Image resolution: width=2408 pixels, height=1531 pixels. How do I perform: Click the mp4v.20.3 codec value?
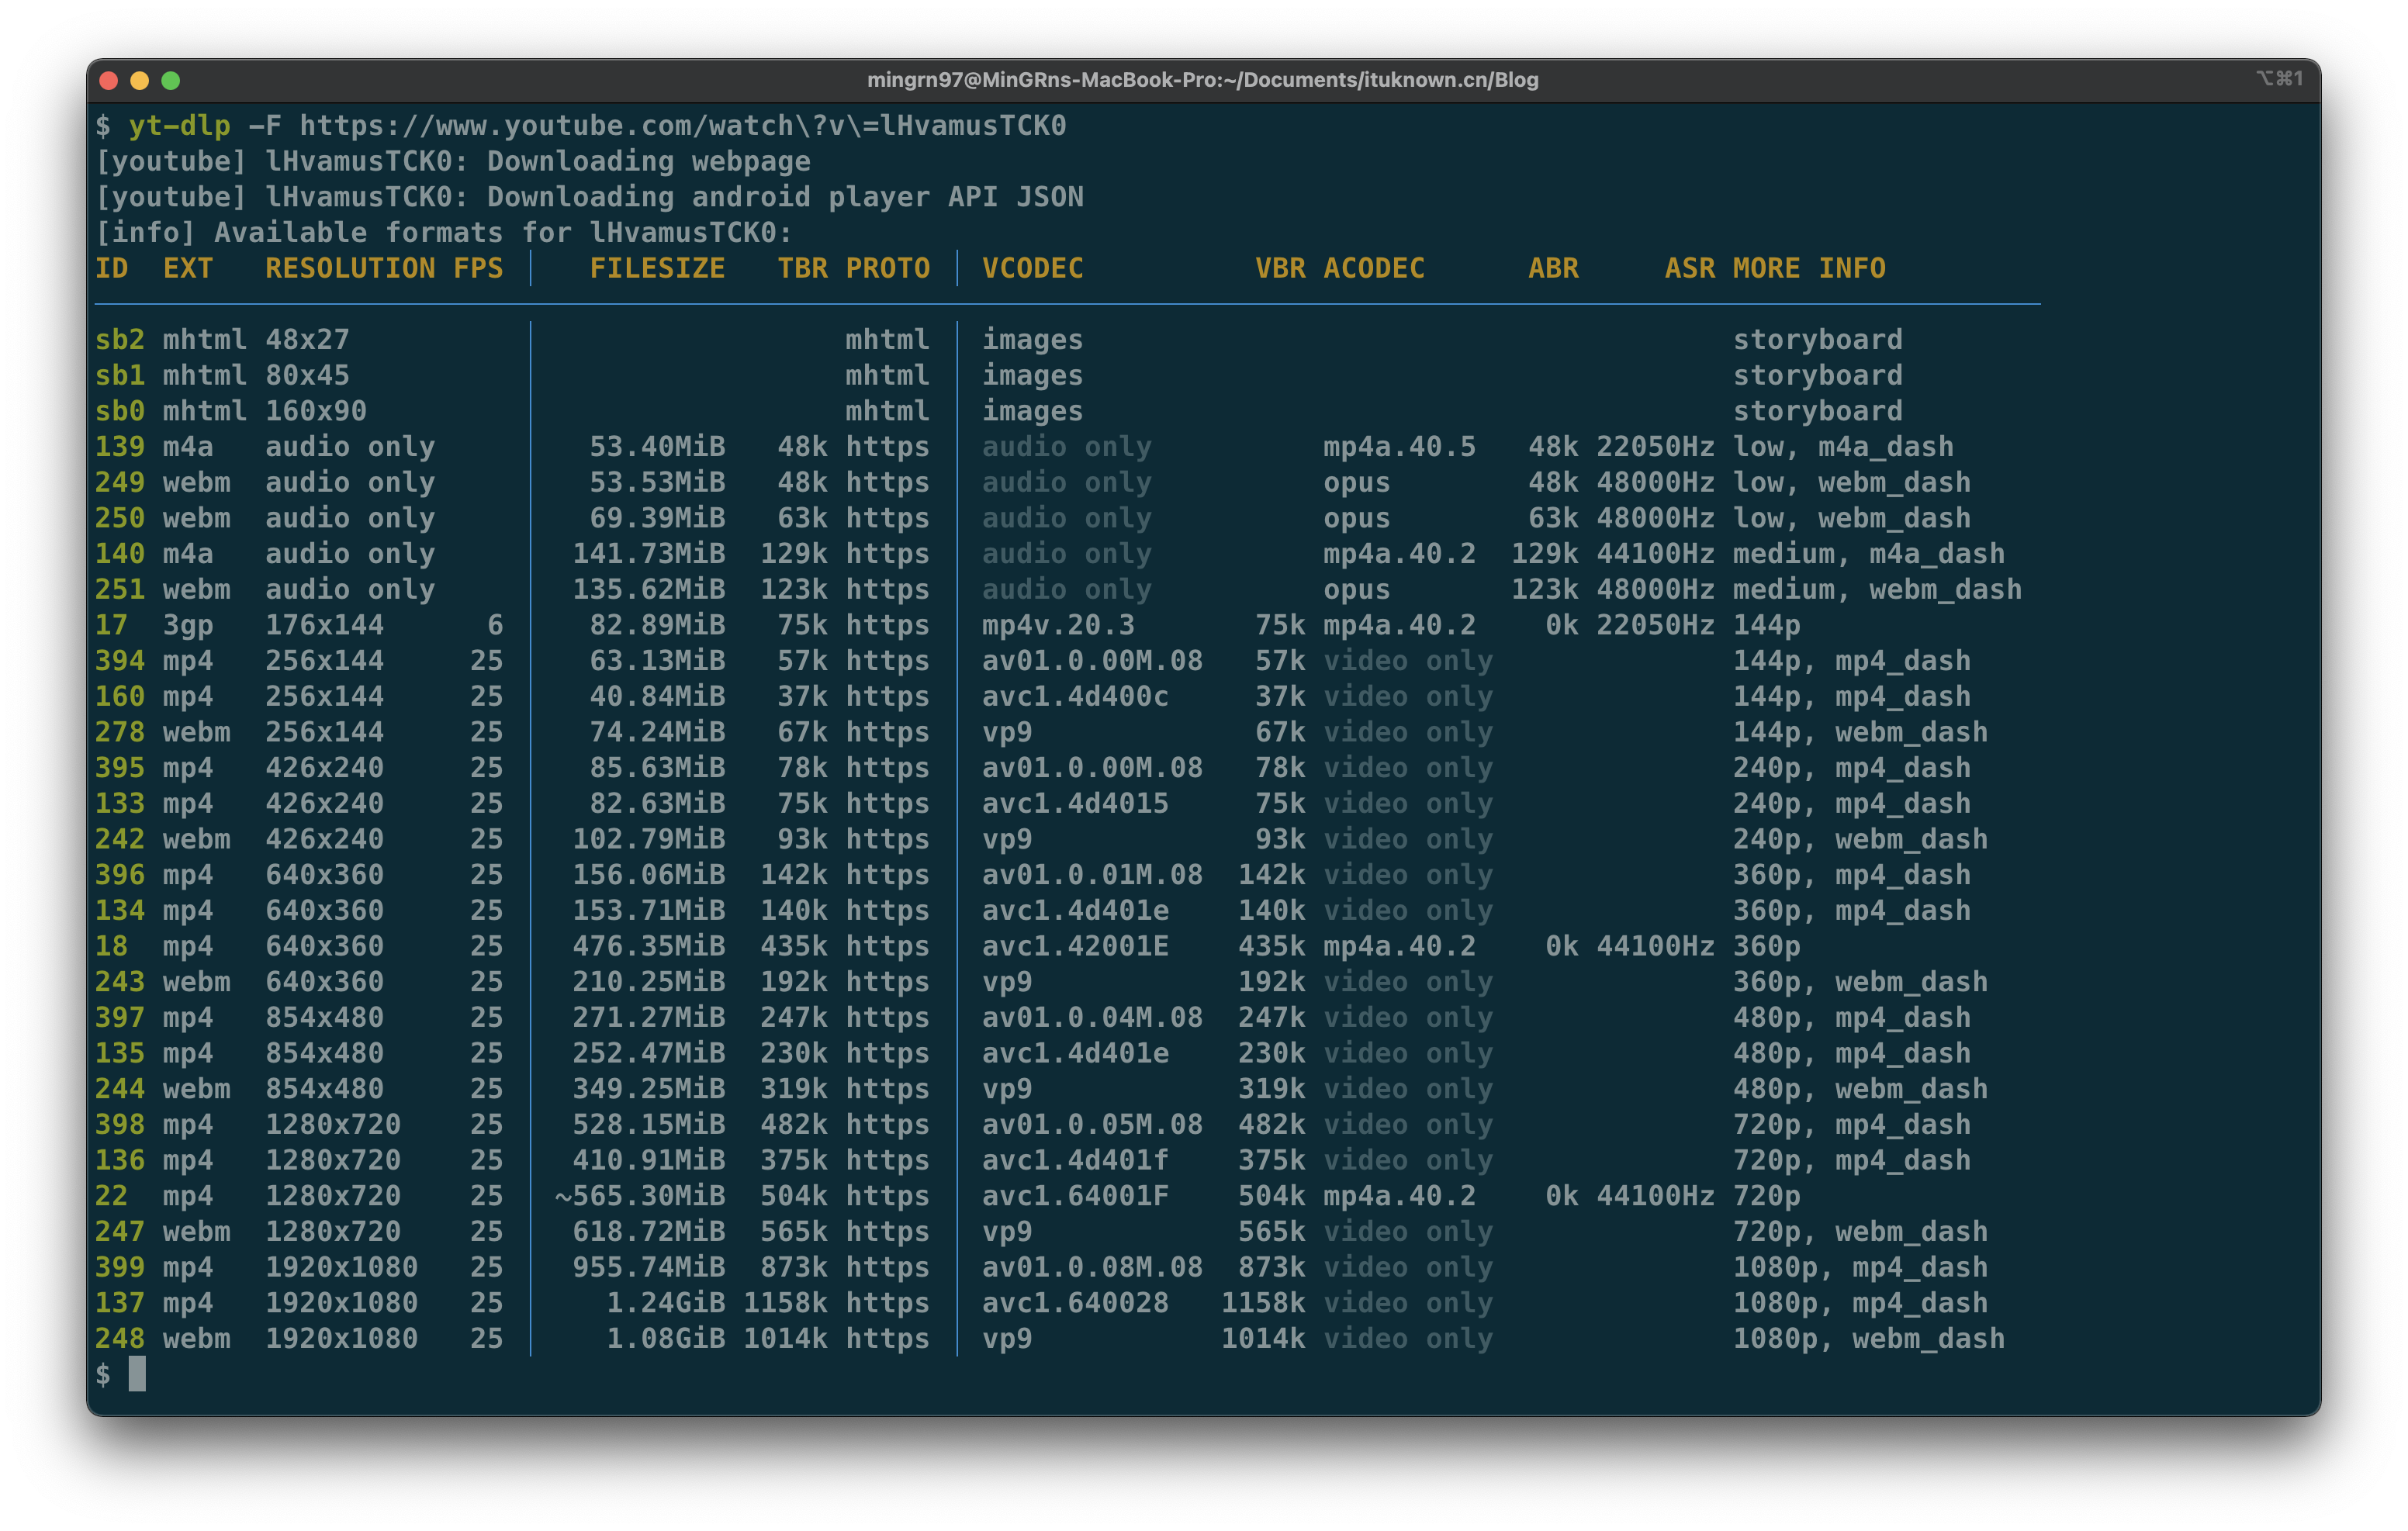1058,625
